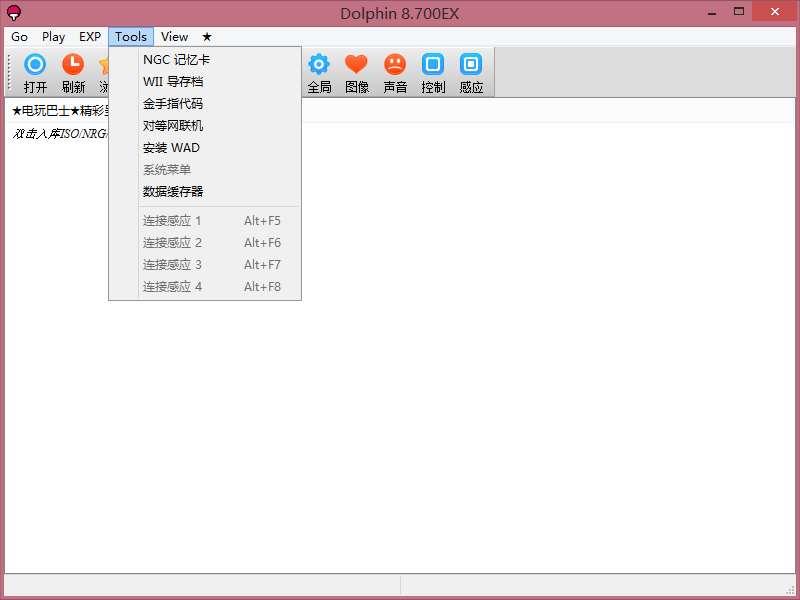Open the View menu
The image size is (800, 600).
coord(174,37)
